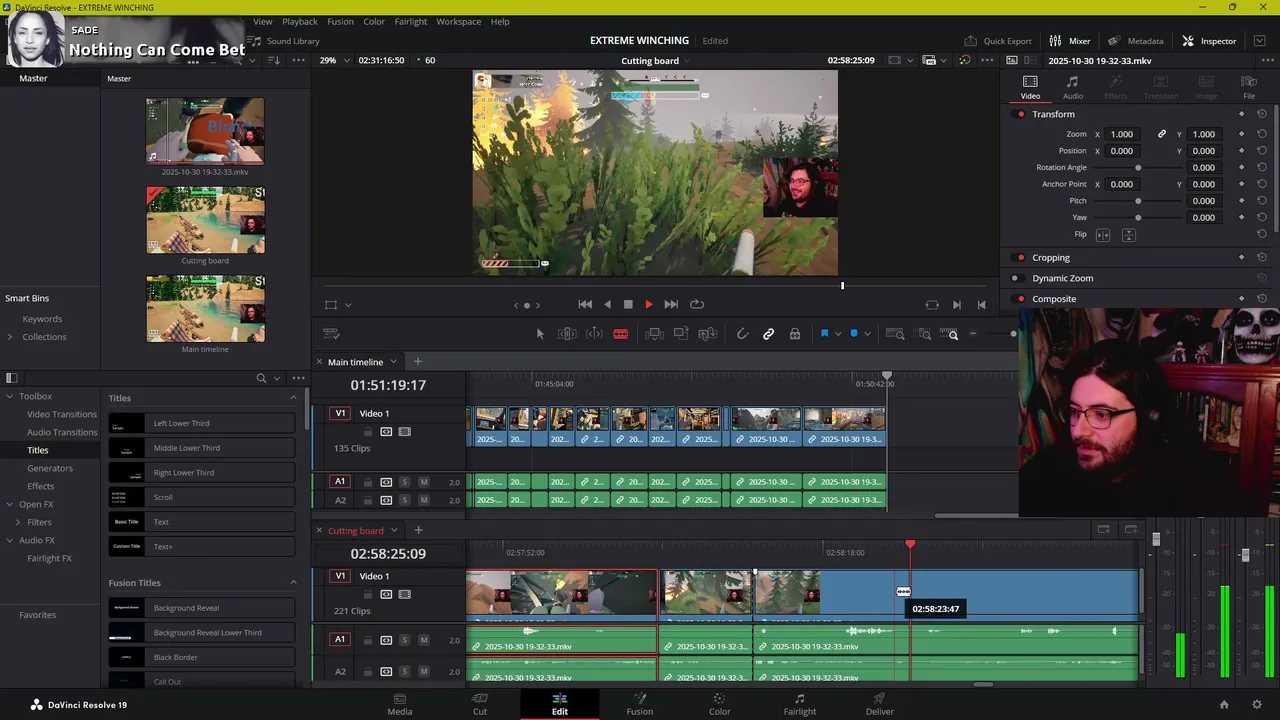Click Flip Horizontal icon in Inspector
This screenshot has width=1280, height=720.
coord(1103,235)
